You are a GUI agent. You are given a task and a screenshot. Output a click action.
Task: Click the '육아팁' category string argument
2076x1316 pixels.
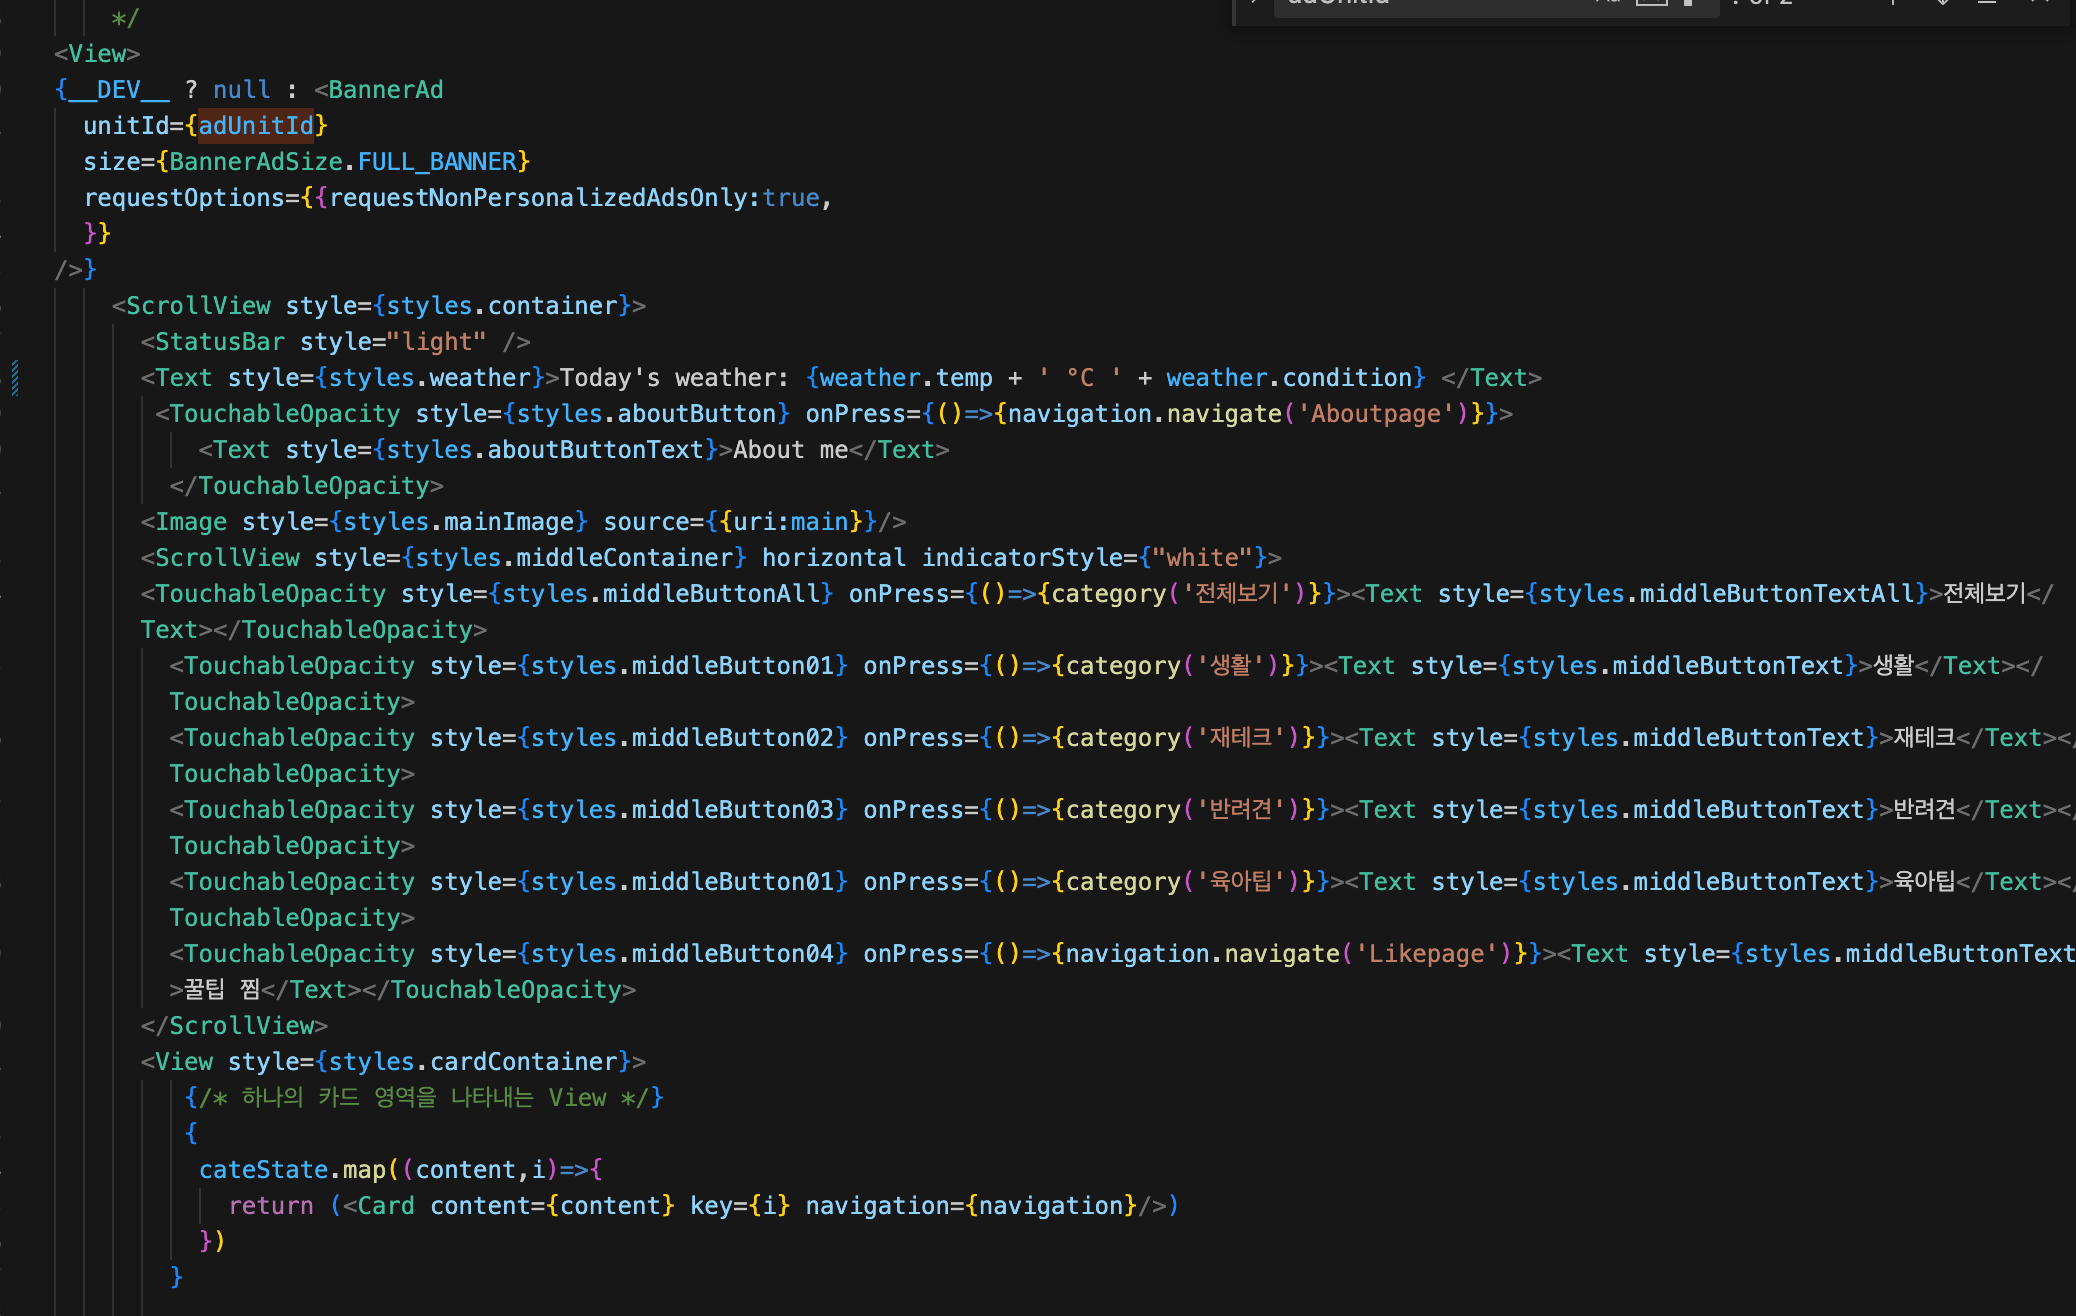pyautogui.click(x=1241, y=882)
